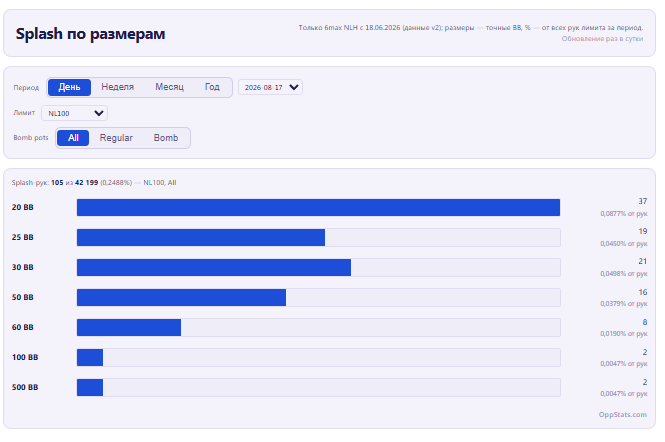Click the Splash-рук summary line
The height and width of the screenshot is (442, 665).
click(94, 183)
